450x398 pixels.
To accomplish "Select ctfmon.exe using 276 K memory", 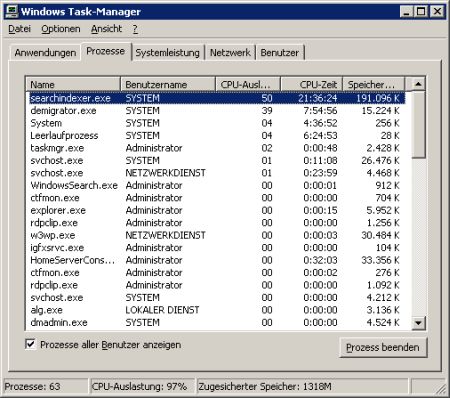I will tap(216, 273).
